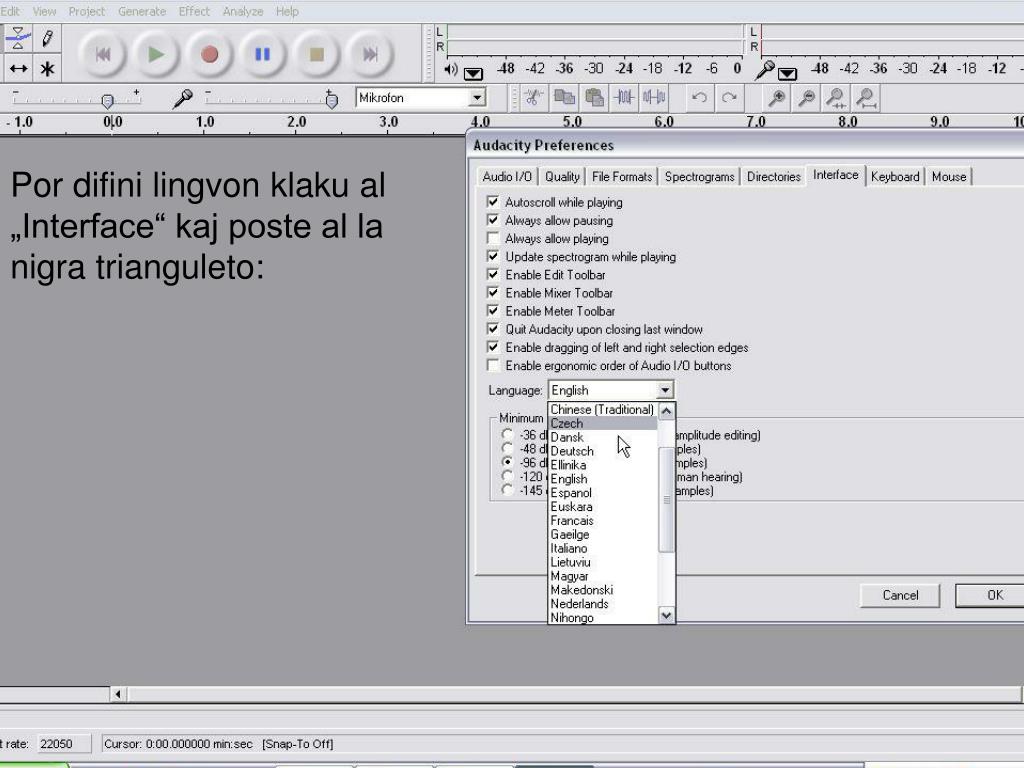Click Fit project in window icon

click(866, 98)
